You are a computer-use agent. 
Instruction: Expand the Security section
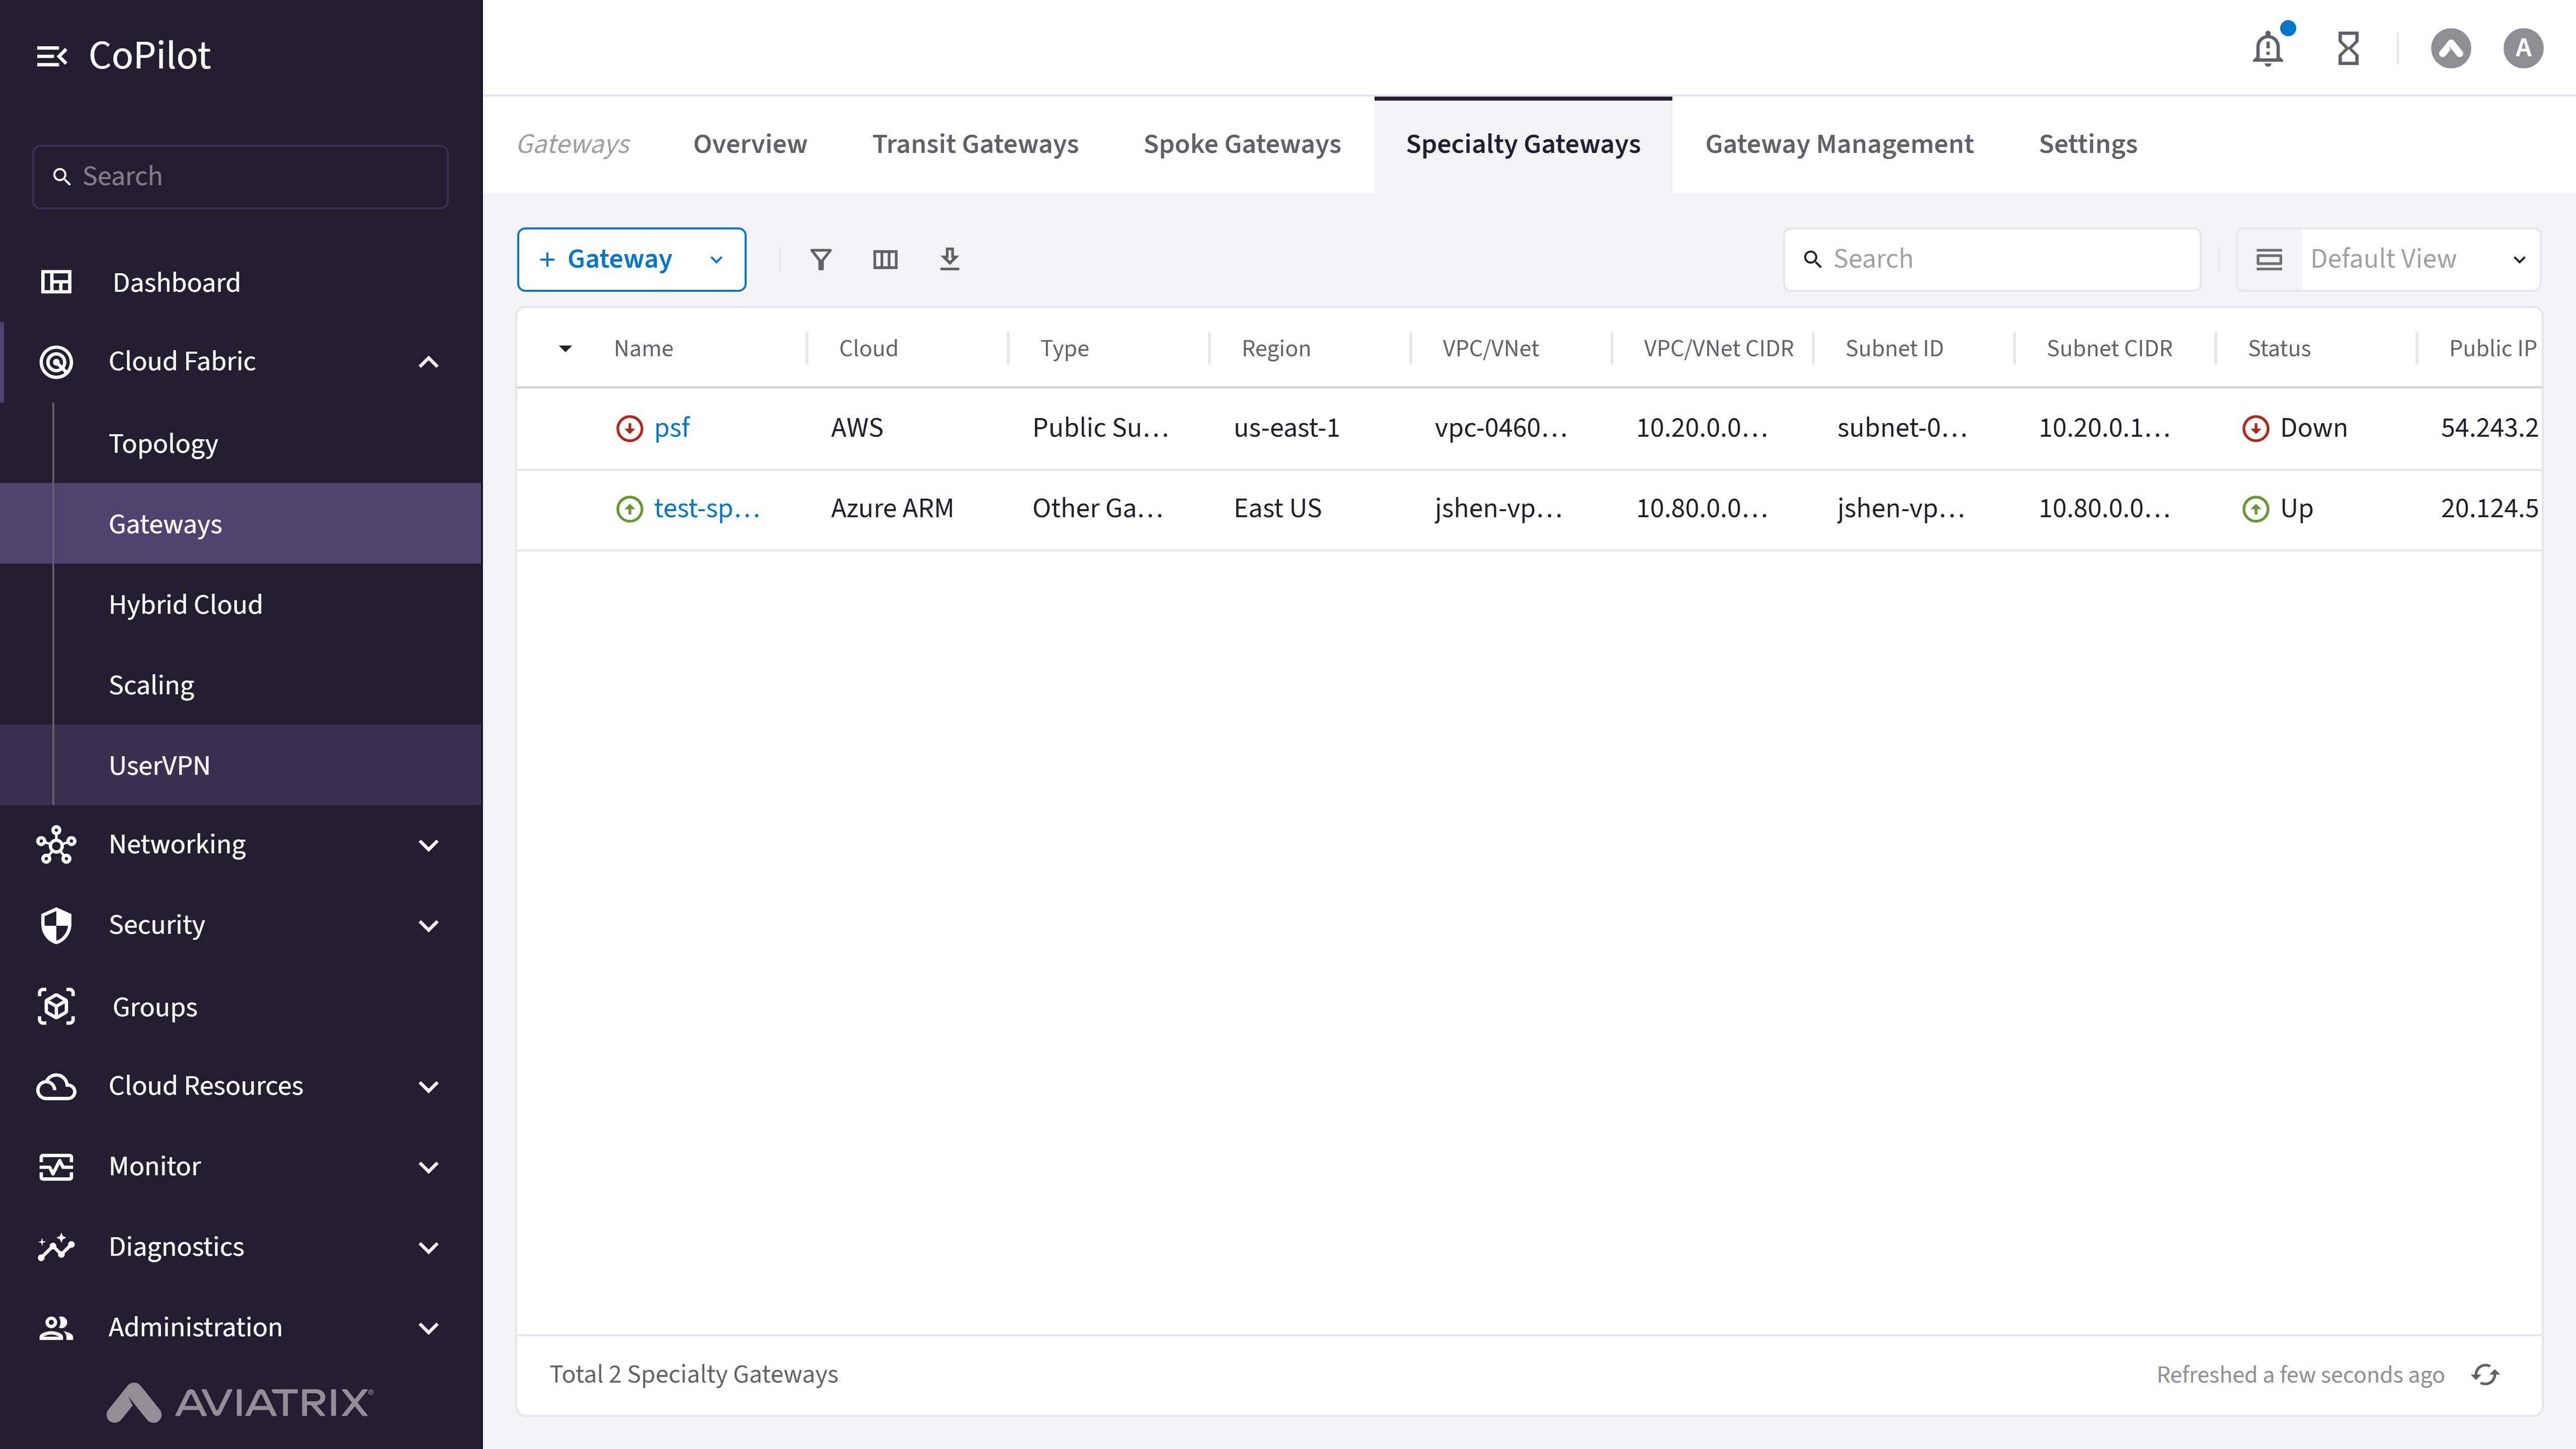pos(429,925)
